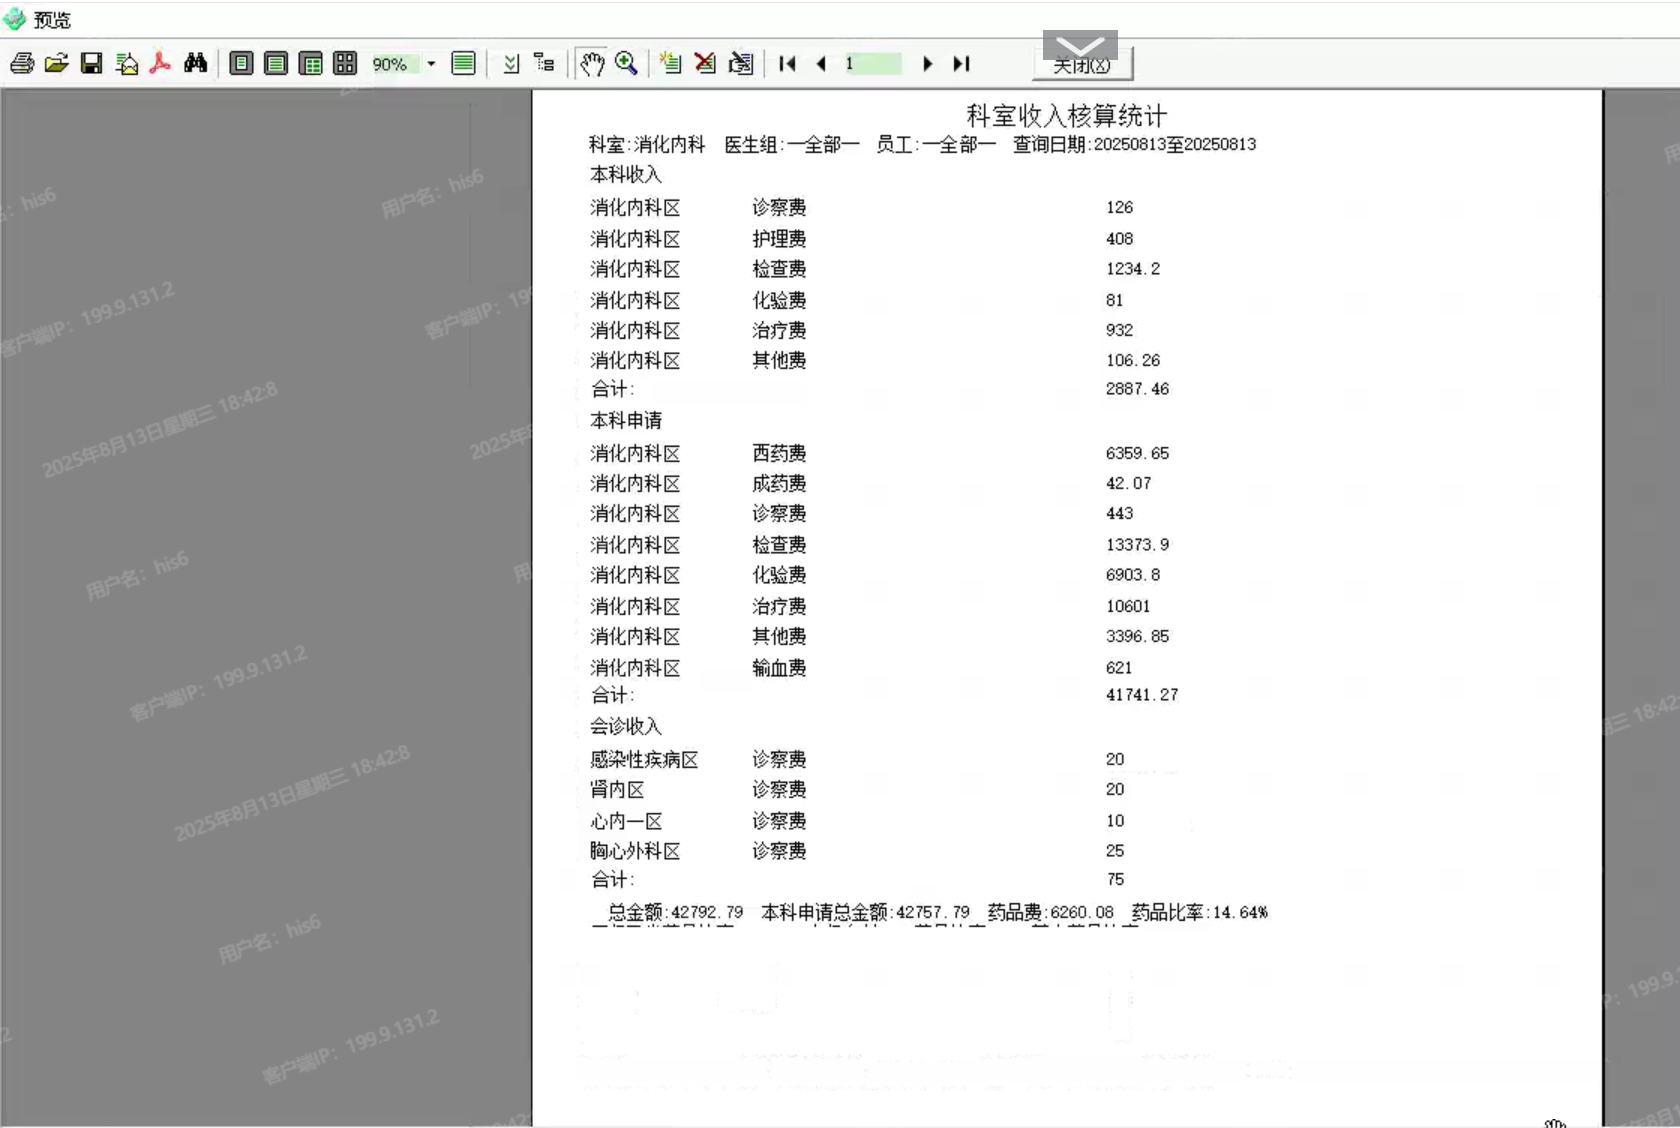
Task: Click the value 1234.2 for 检查费
Action: click(1133, 269)
